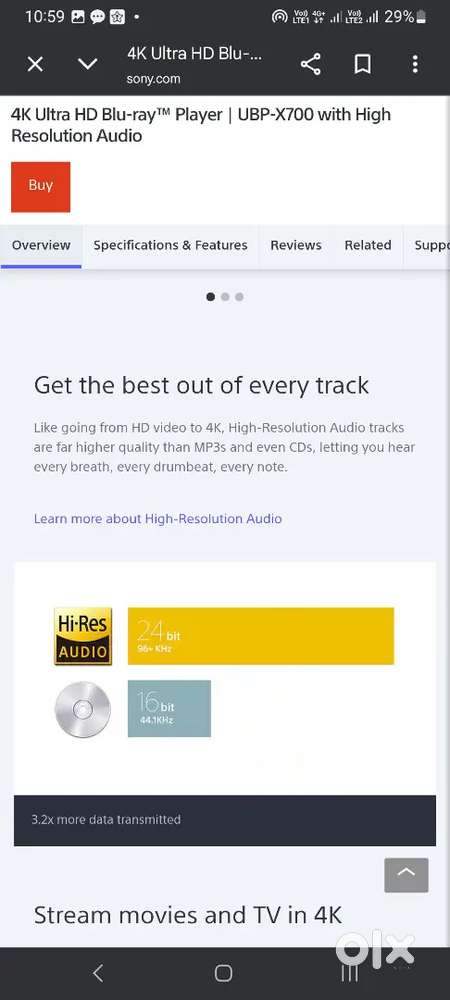Open the Reviews tab
The image size is (450, 1000).
pyautogui.click(x=296, y=246)
